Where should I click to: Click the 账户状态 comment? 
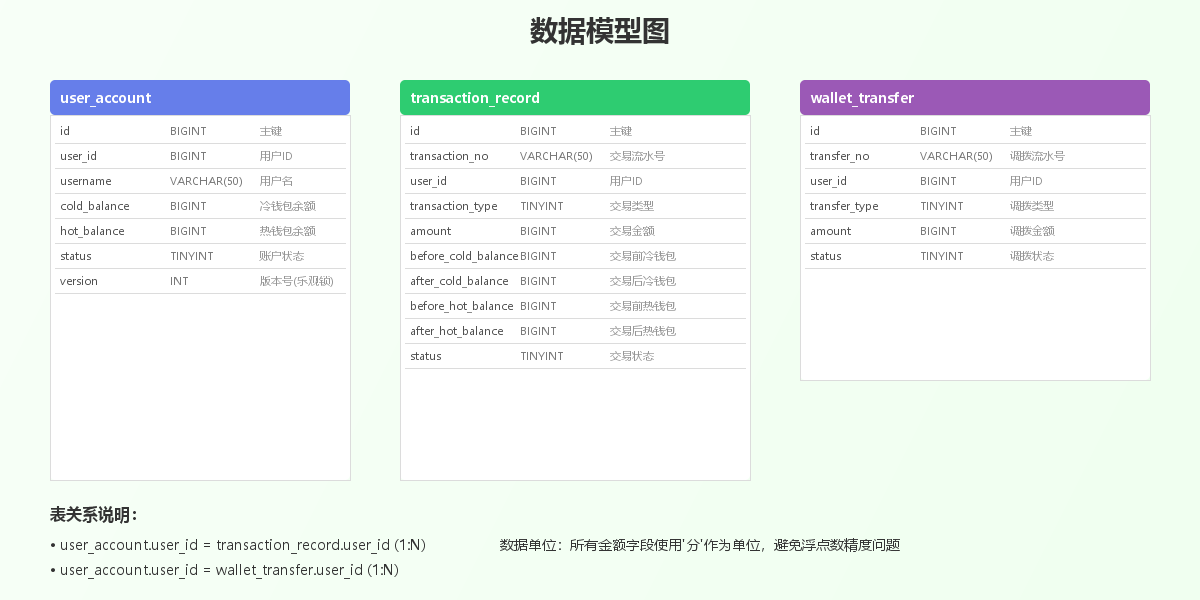[x=282, y=256]
